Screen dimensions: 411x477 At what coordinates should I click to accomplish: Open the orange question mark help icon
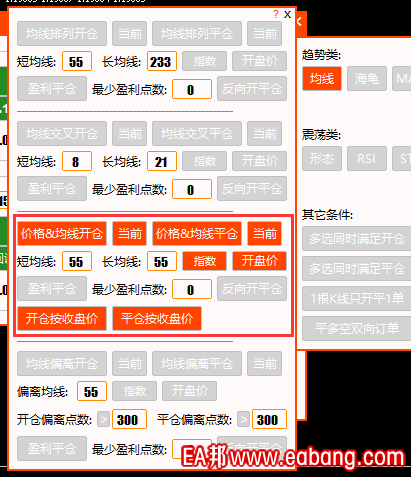[x=276, y=14]
